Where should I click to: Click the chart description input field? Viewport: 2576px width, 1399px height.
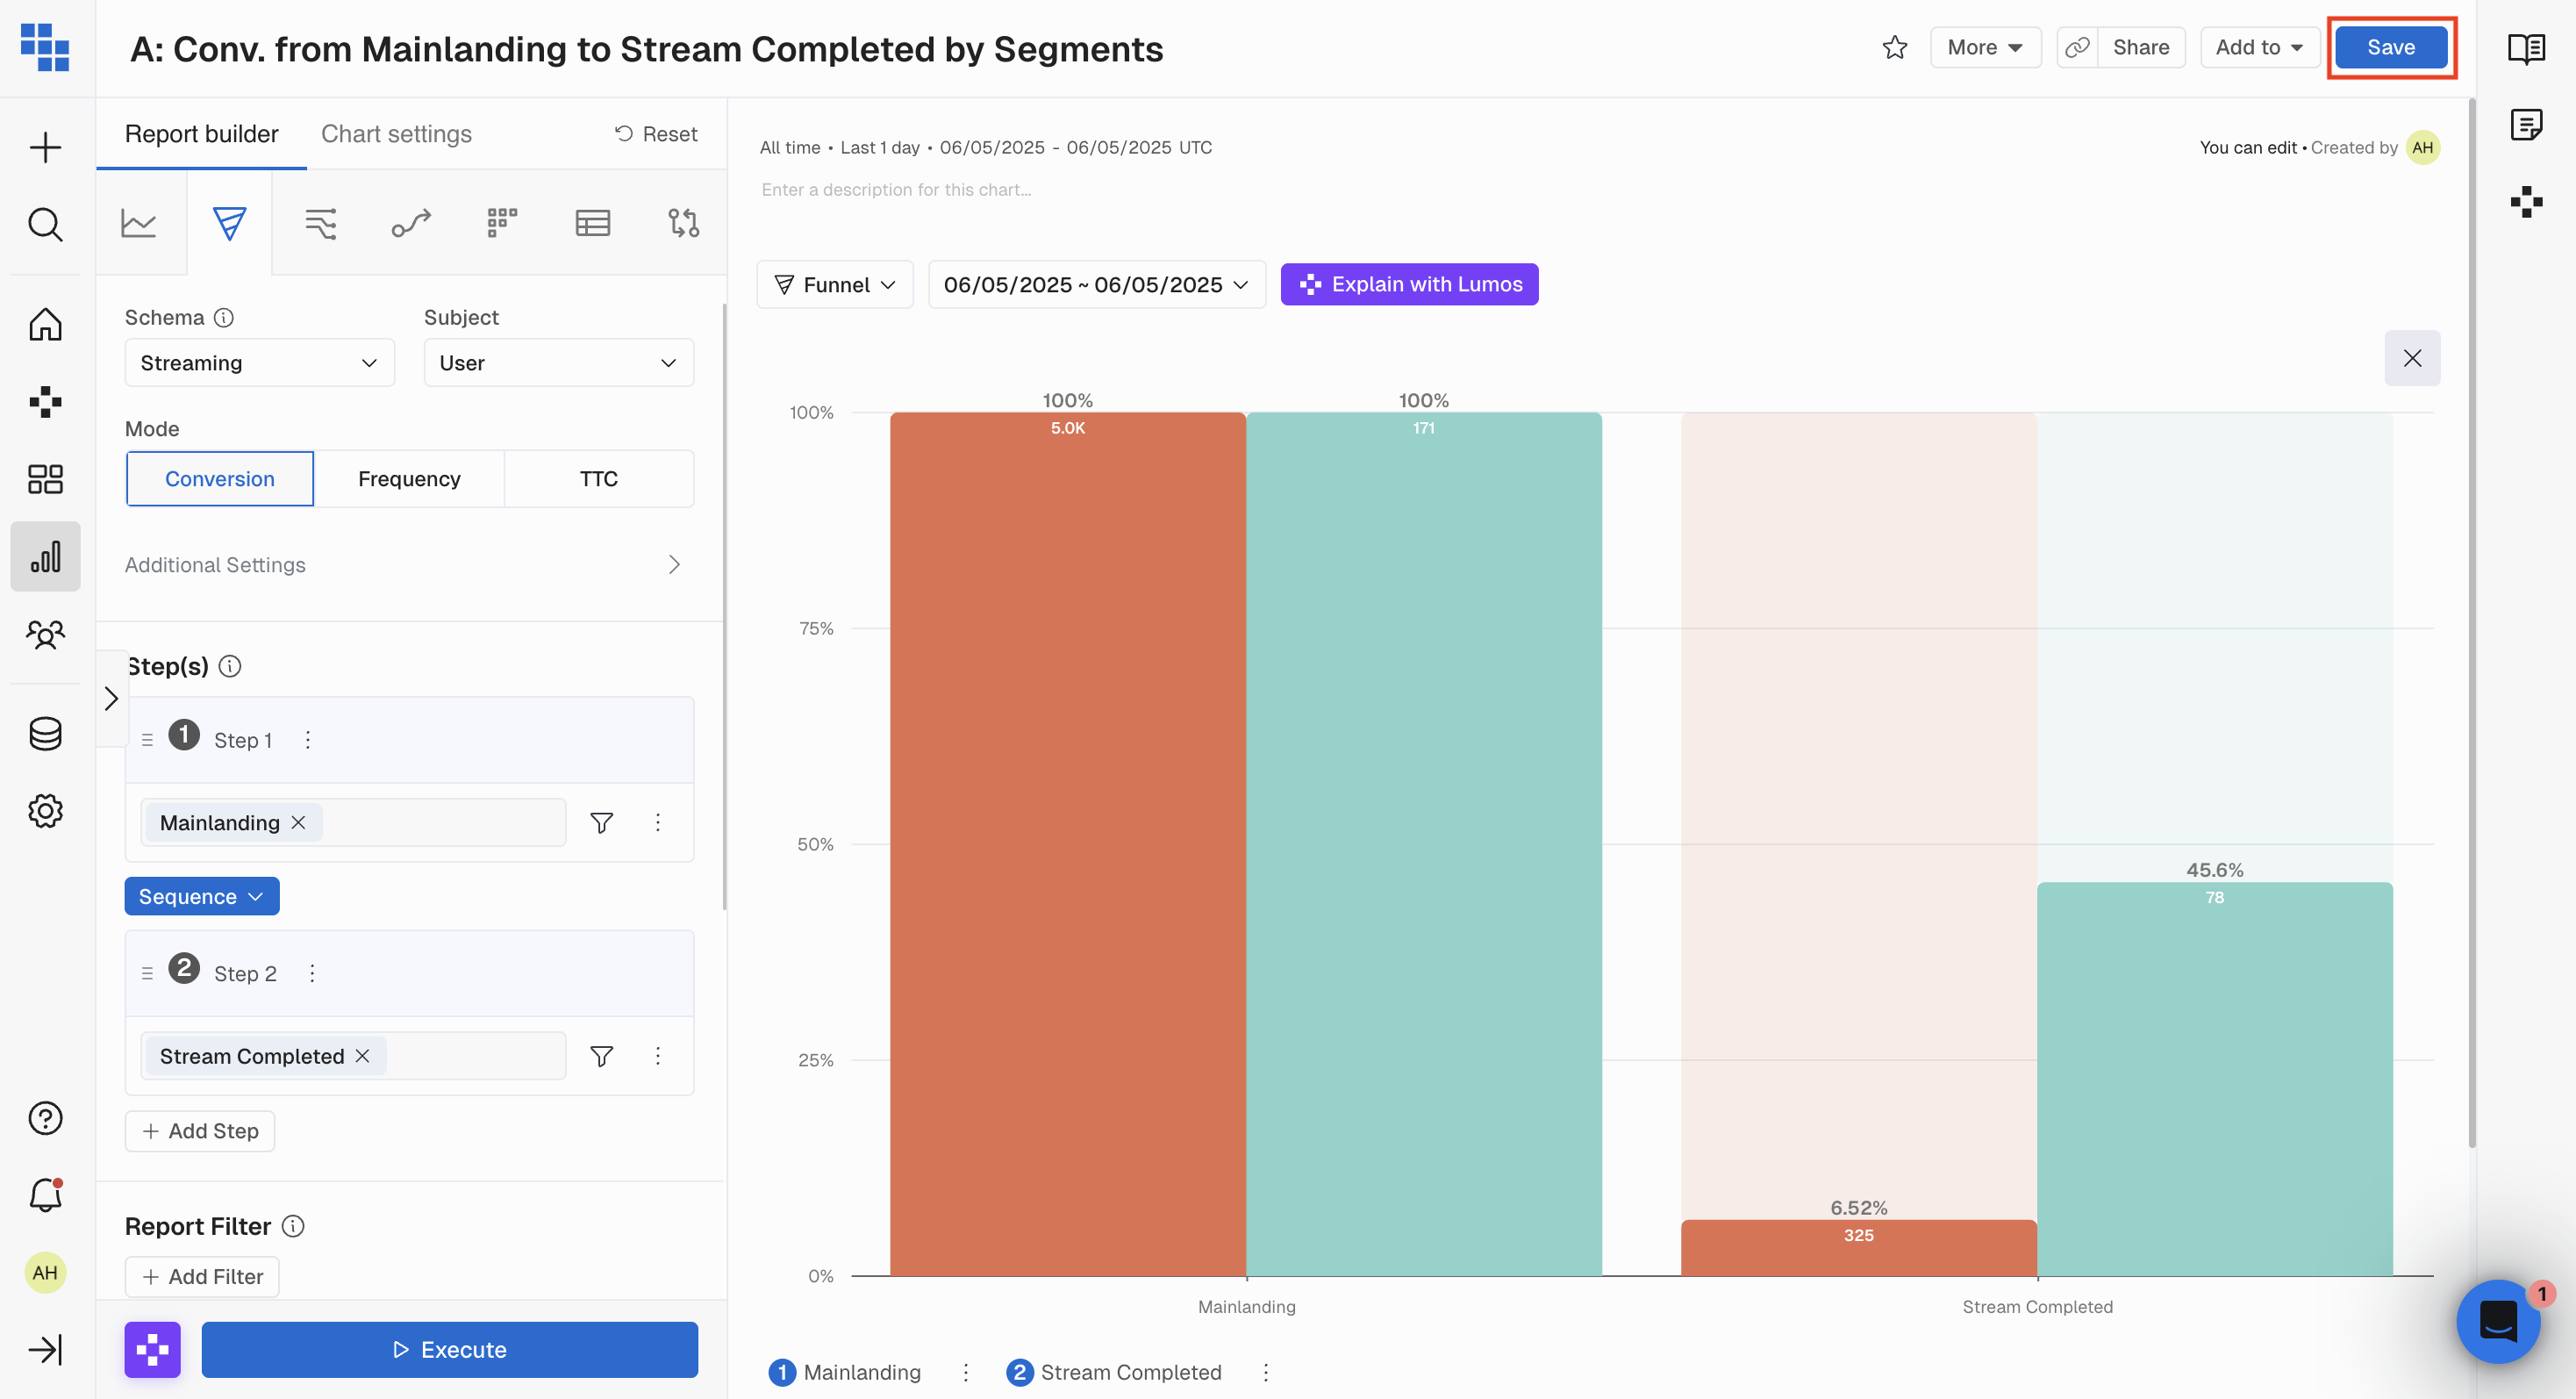896,190
